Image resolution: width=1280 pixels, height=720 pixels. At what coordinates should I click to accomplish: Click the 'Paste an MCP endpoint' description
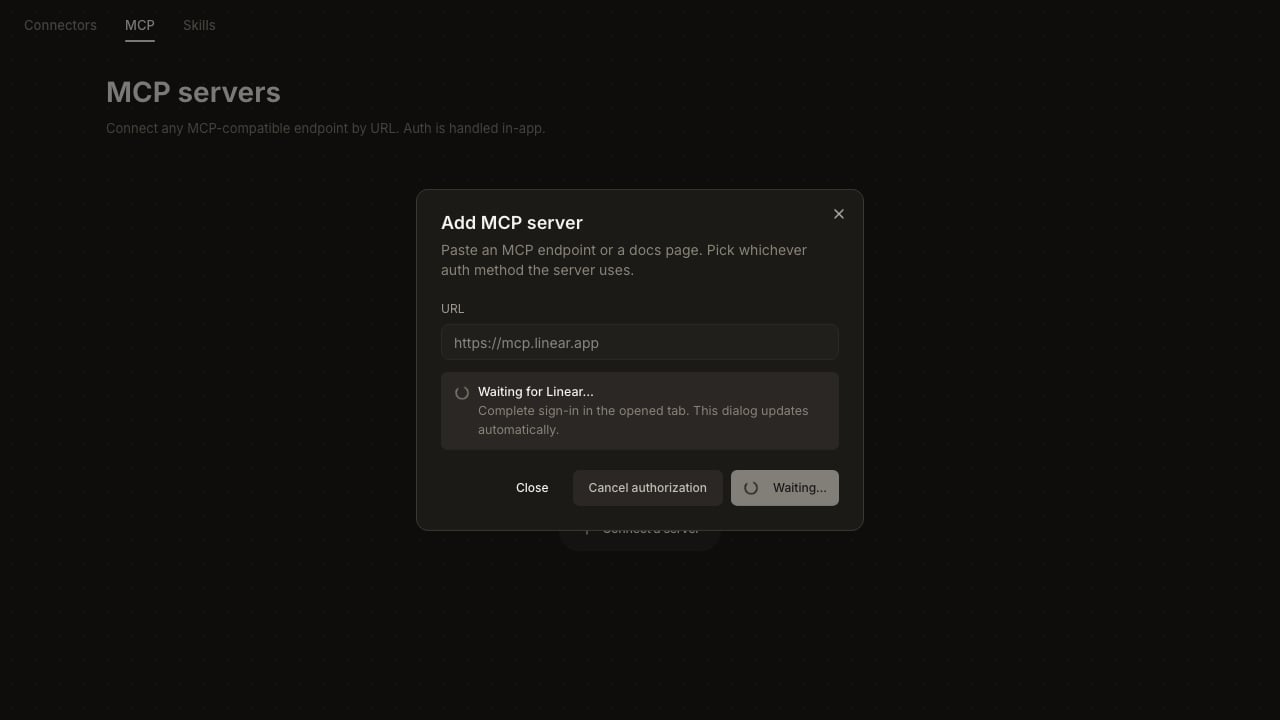[624, 260]
